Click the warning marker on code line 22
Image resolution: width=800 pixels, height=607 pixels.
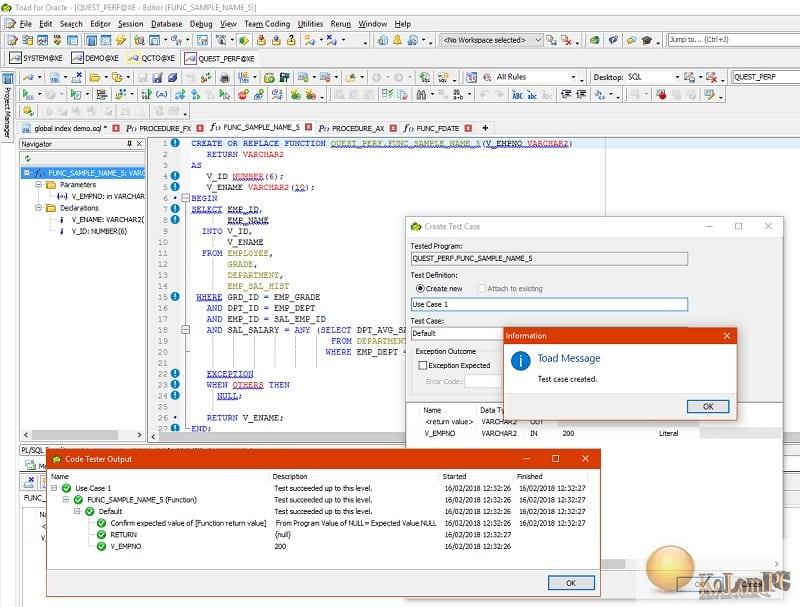pos(175,373)
